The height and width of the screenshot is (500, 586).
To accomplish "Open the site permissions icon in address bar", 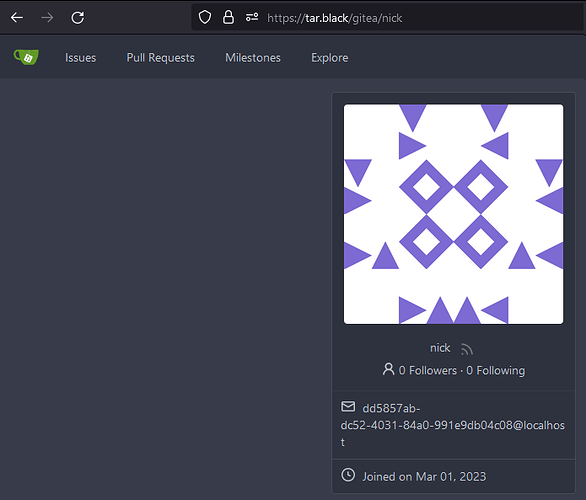I will tap(252, 17).
